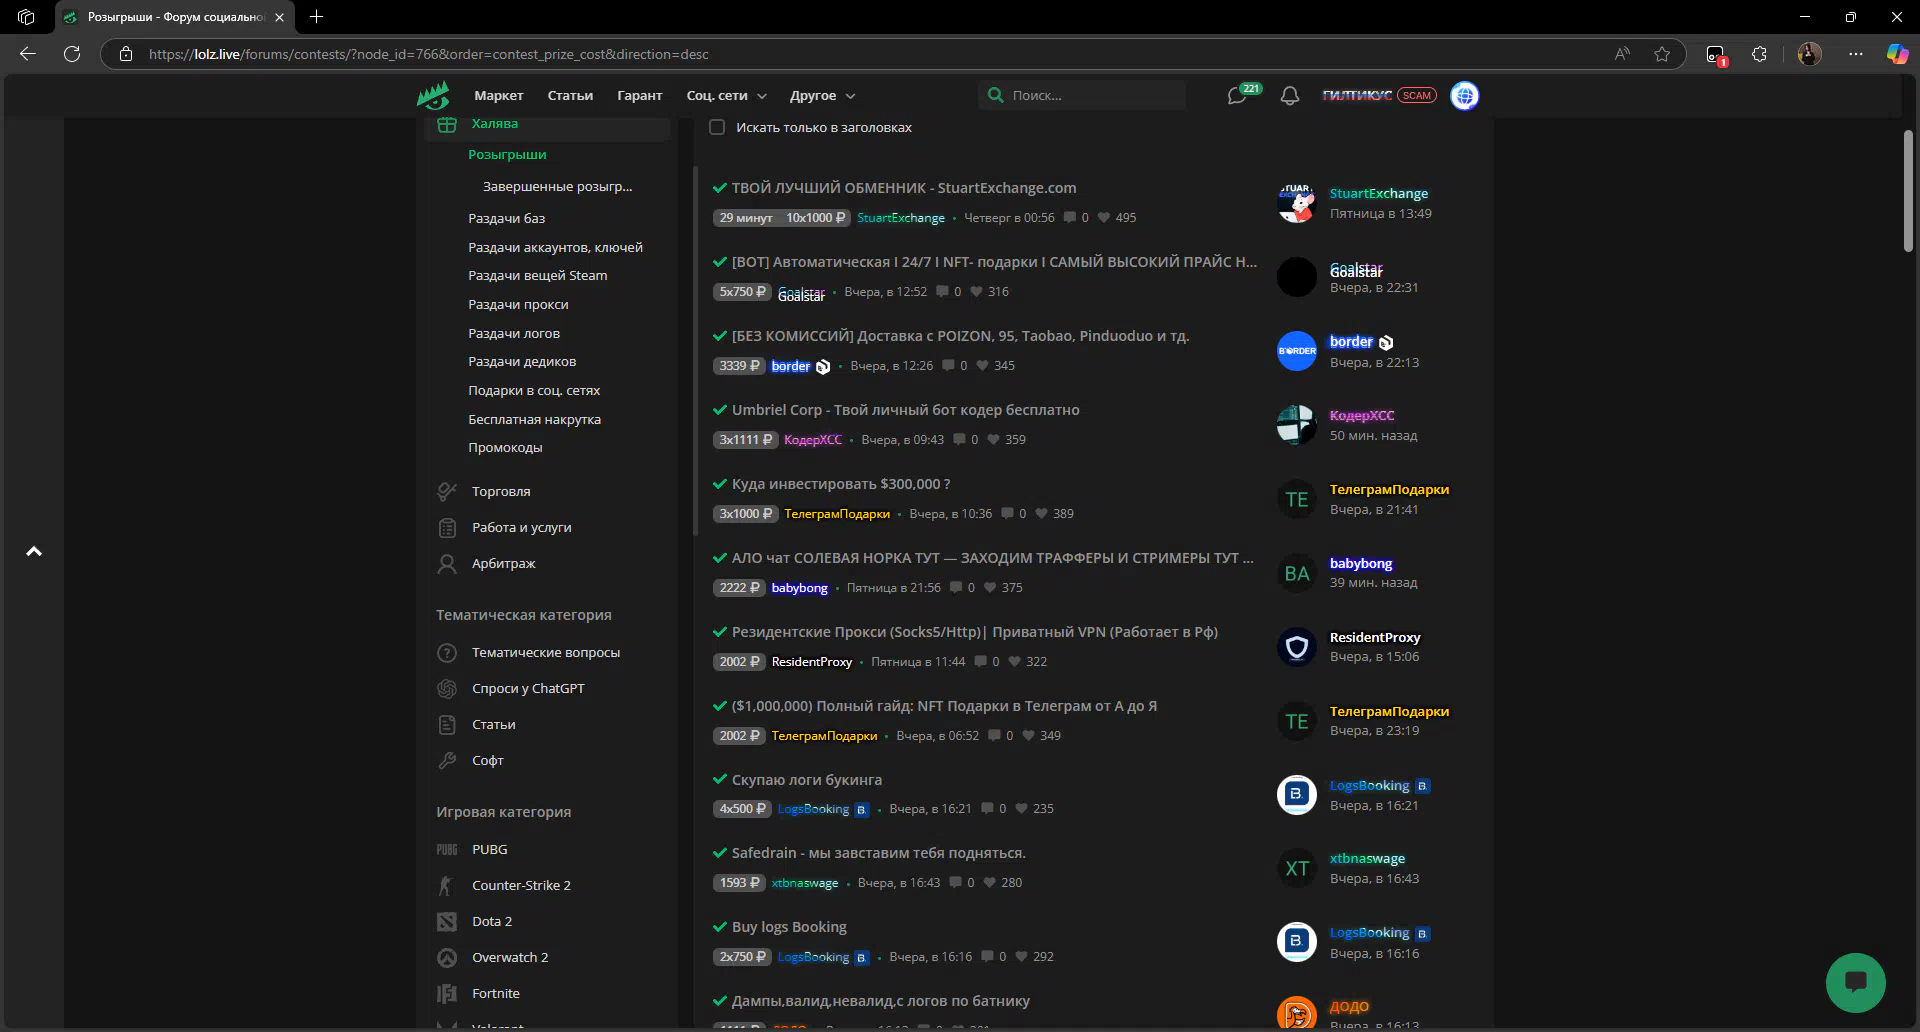Open the live chat bubble button
The height and width of the screenshot is (1032, 1920).
pos(1856,982)
